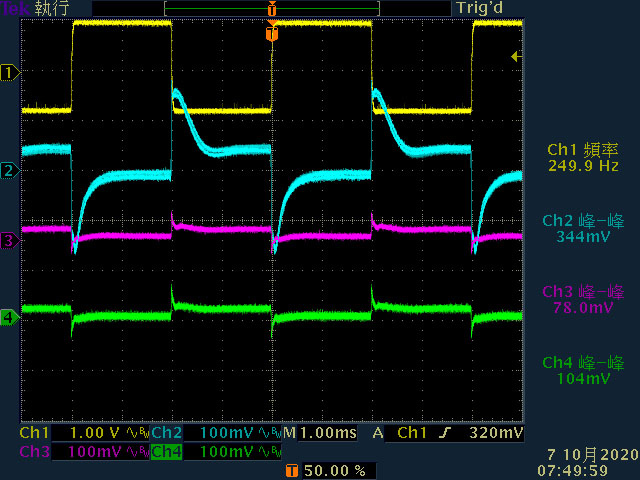Click the rising edge trigger slope icon

(445, 433)
